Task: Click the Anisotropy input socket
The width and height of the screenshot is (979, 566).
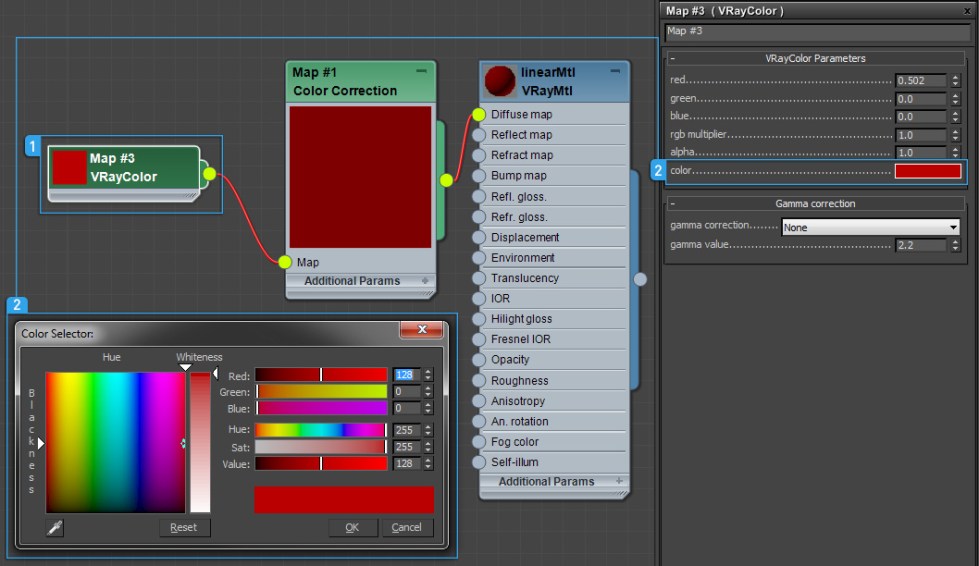Action: (479, 401)
